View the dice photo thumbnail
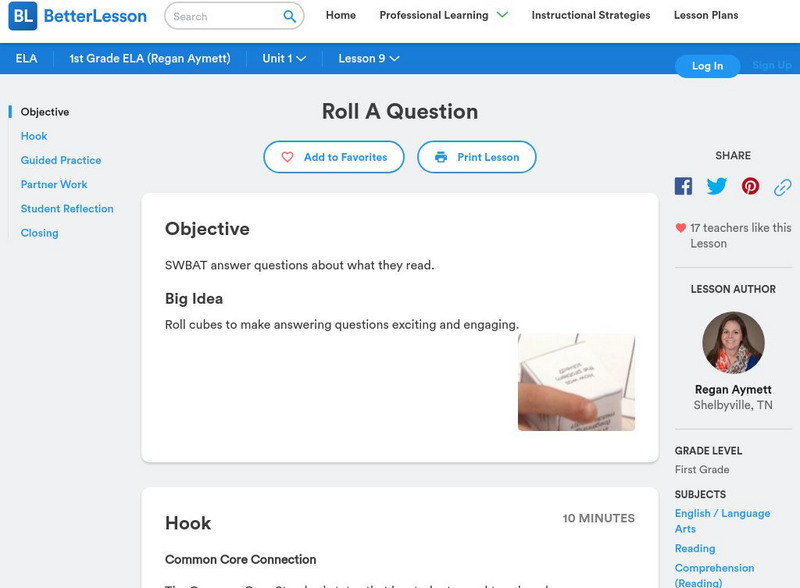Screen dimensions: 800x588 (576, 381)
